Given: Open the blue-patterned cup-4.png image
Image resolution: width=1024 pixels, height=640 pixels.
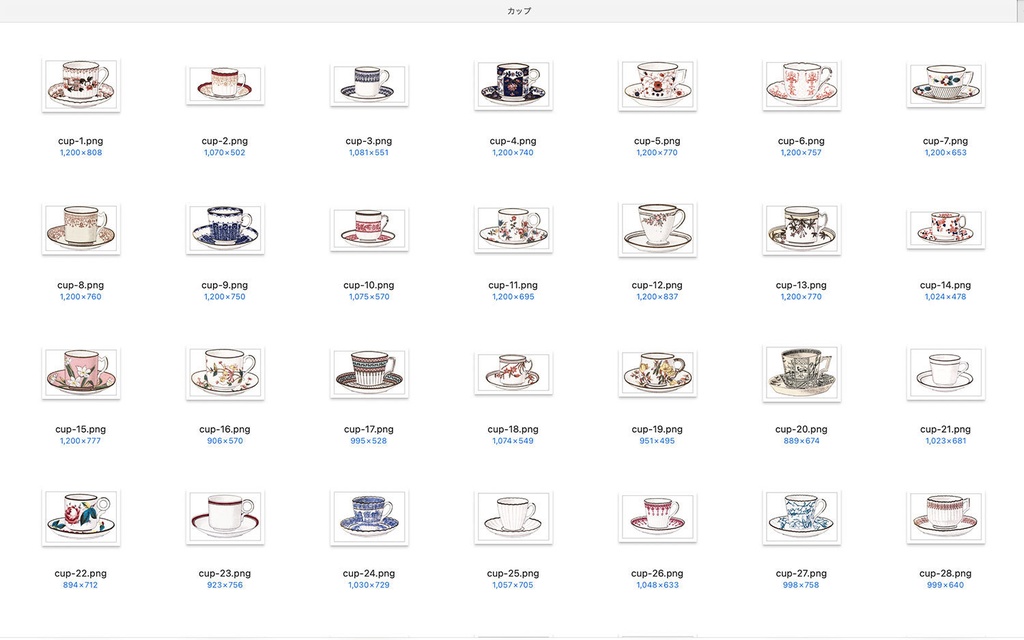Looking at the screenshot, I should click(x=513, y=85).
